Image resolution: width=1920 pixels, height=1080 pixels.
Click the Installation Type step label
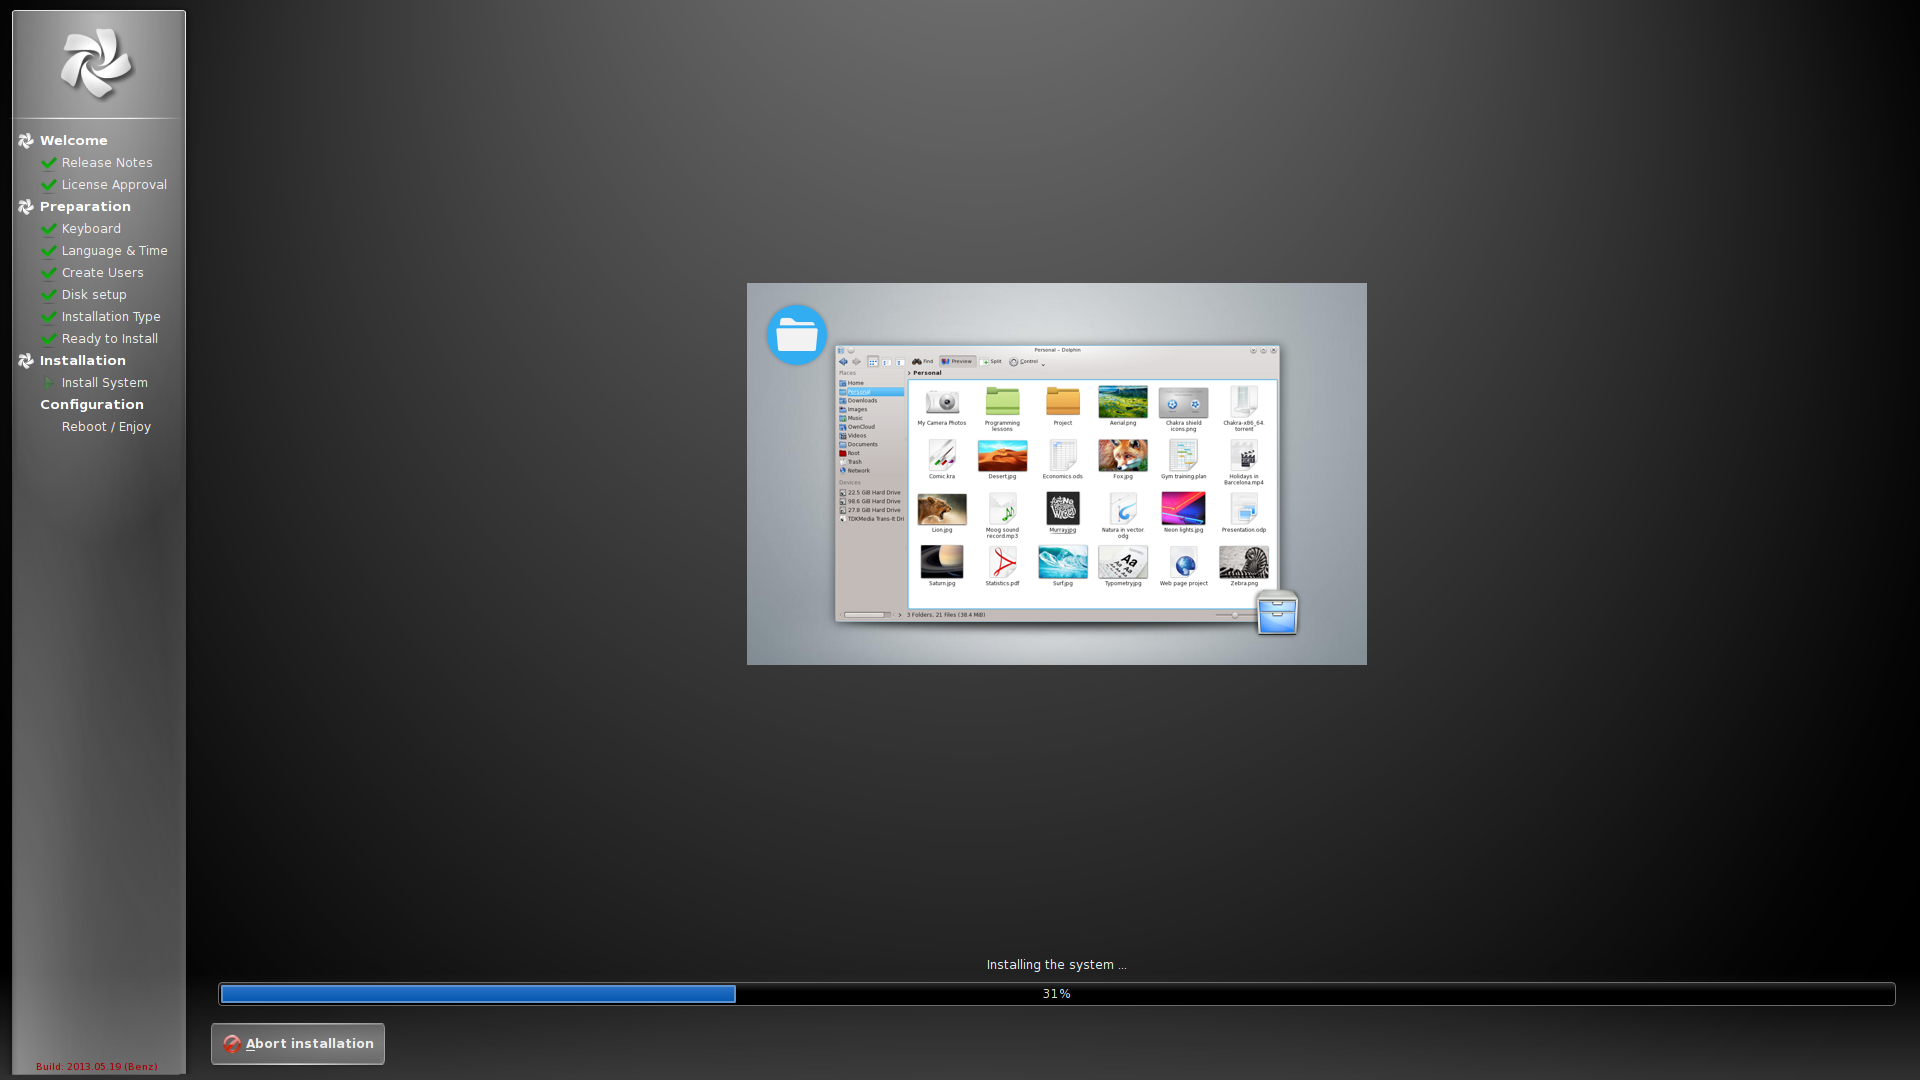[x=111, y=317]
